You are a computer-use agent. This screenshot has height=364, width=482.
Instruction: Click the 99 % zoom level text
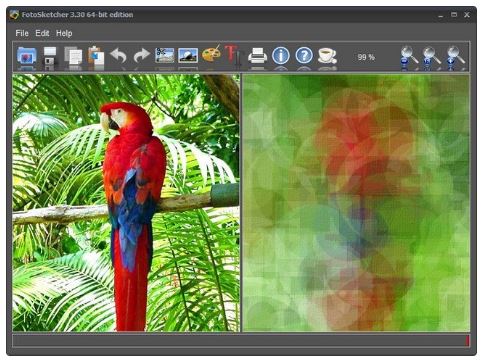pyautogui.click(x=366, y=57)
